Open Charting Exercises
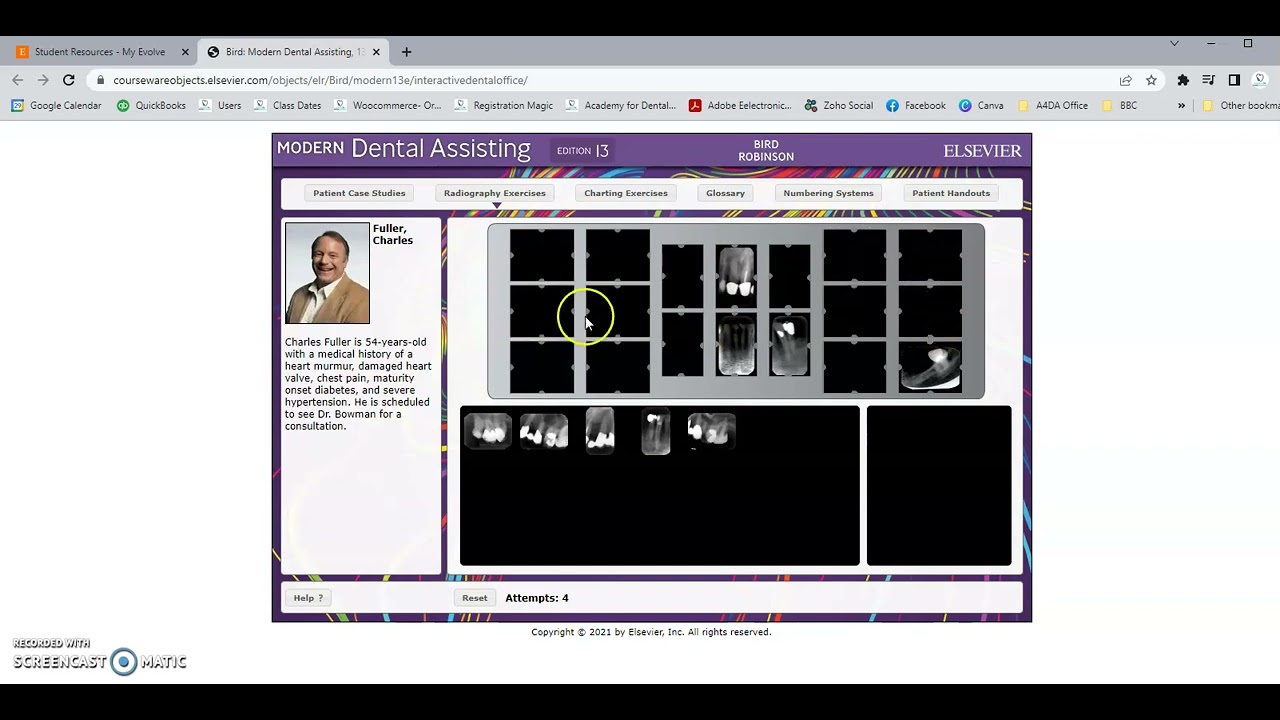The height and width of the screenshot is (720, 1280). (626, 193)
